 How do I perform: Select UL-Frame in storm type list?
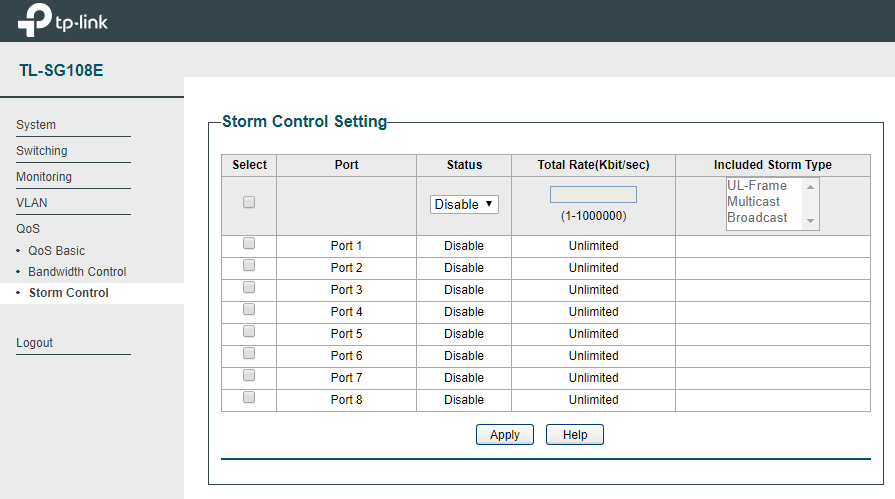coord(757,186)
